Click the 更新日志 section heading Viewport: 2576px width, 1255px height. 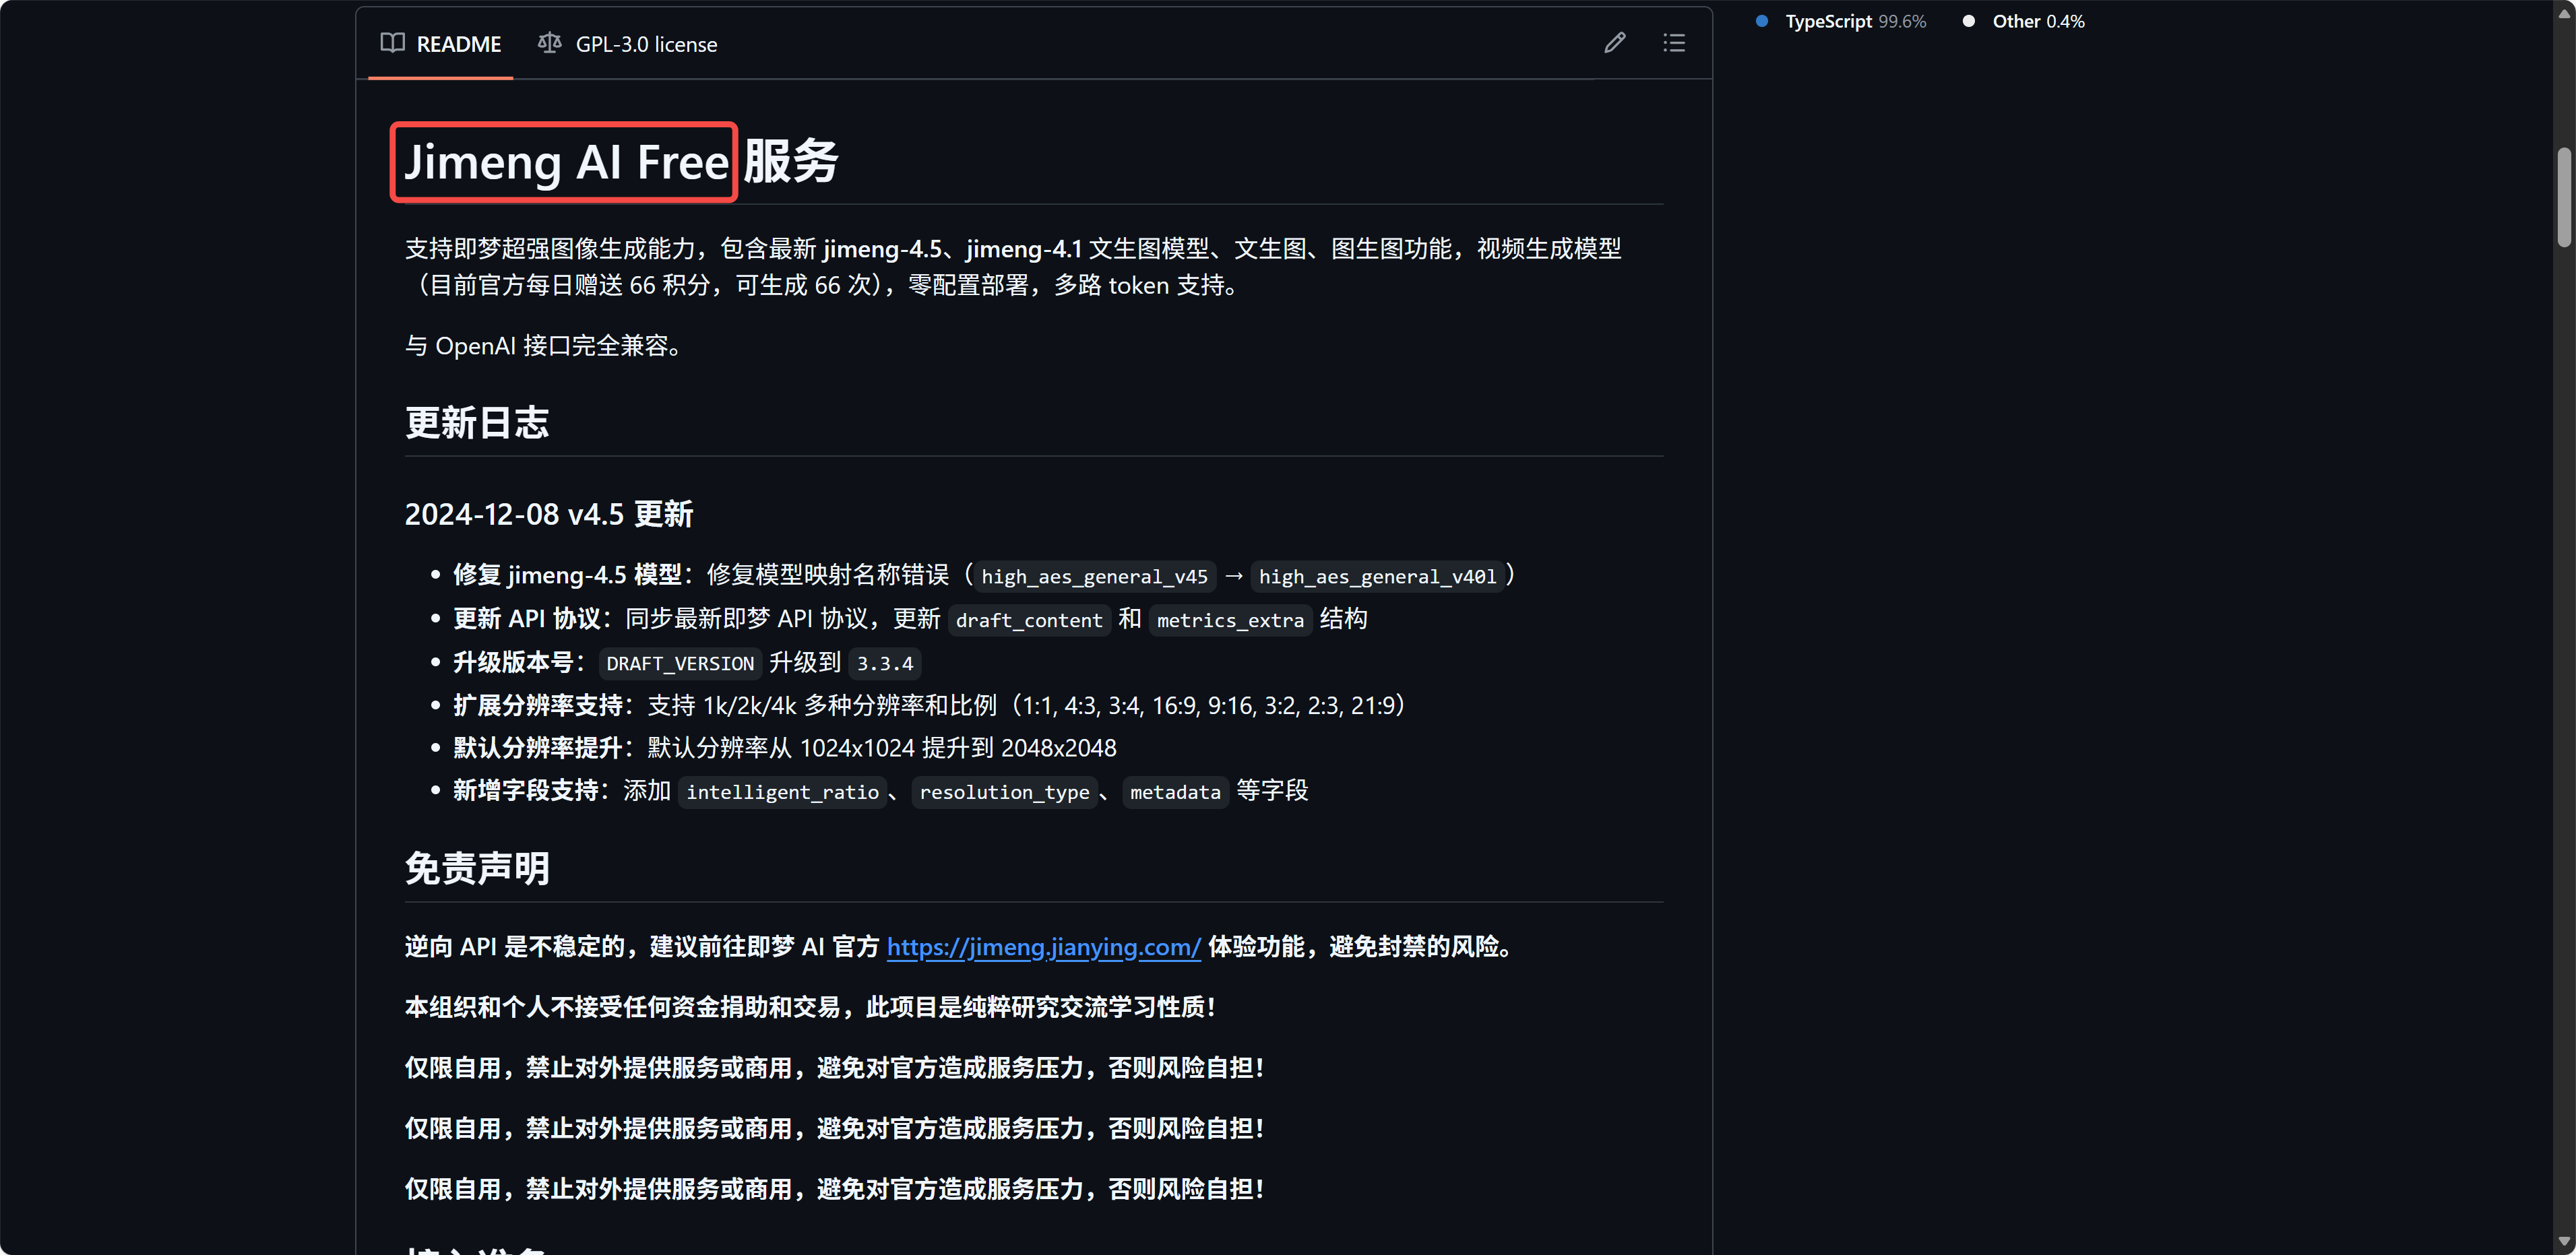click(x=477, y=422)
